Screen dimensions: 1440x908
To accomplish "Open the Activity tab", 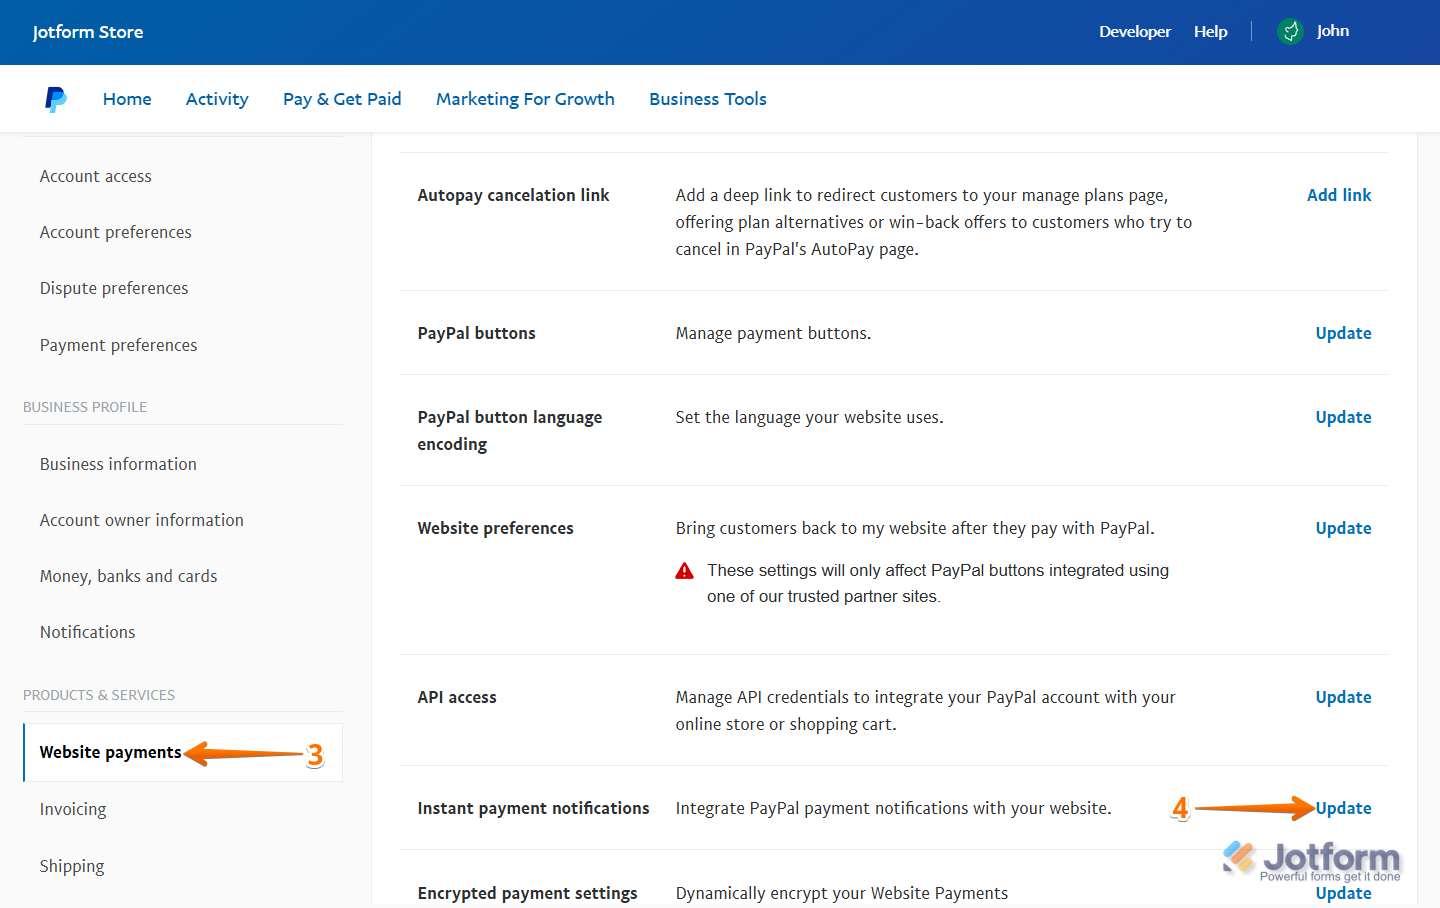I will (216, 98).
